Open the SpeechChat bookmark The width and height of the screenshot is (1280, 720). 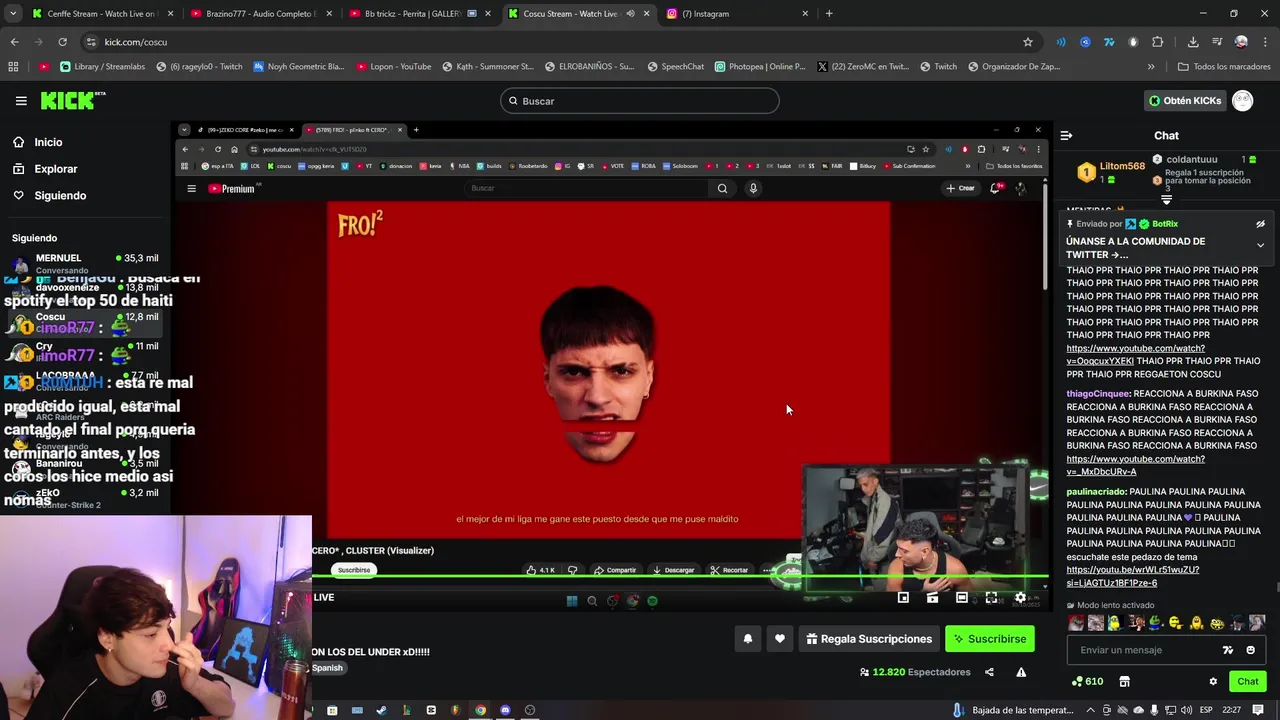(x=675, y=67)
